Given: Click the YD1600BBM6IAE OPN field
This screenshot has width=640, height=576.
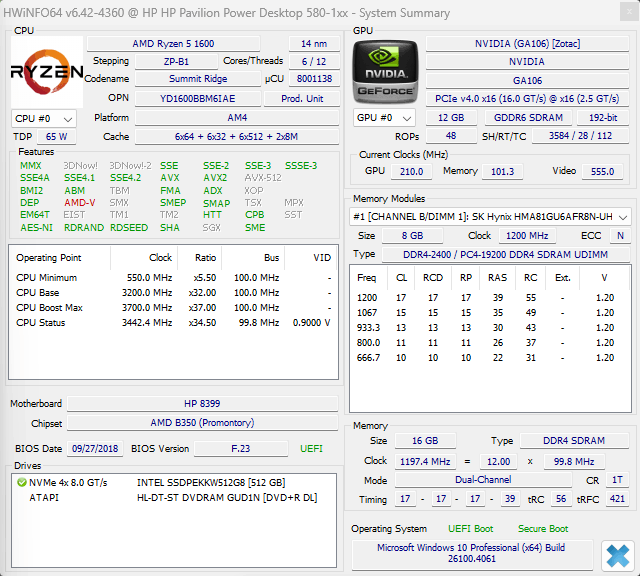Looking at the screenshot, I should click(x=198, y=99).
